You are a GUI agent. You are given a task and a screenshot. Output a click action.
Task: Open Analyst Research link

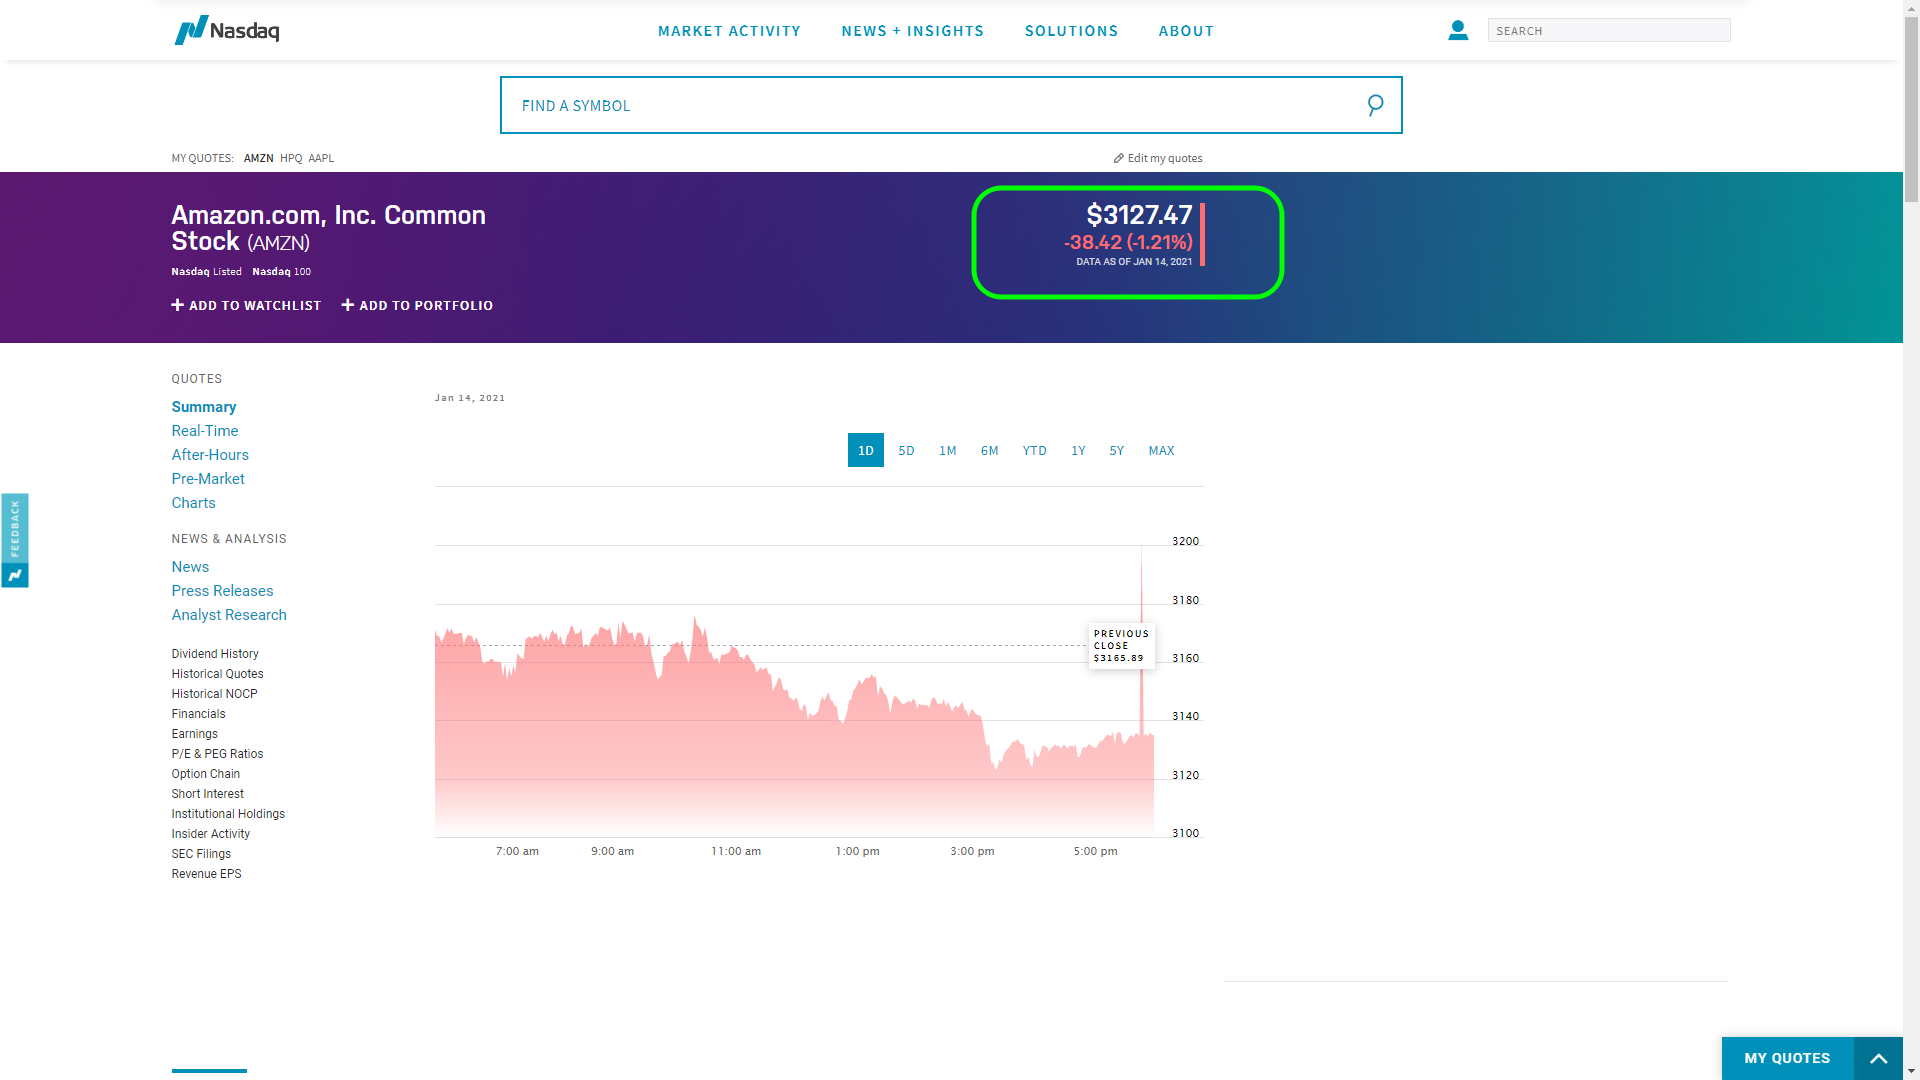click(229, 615)
